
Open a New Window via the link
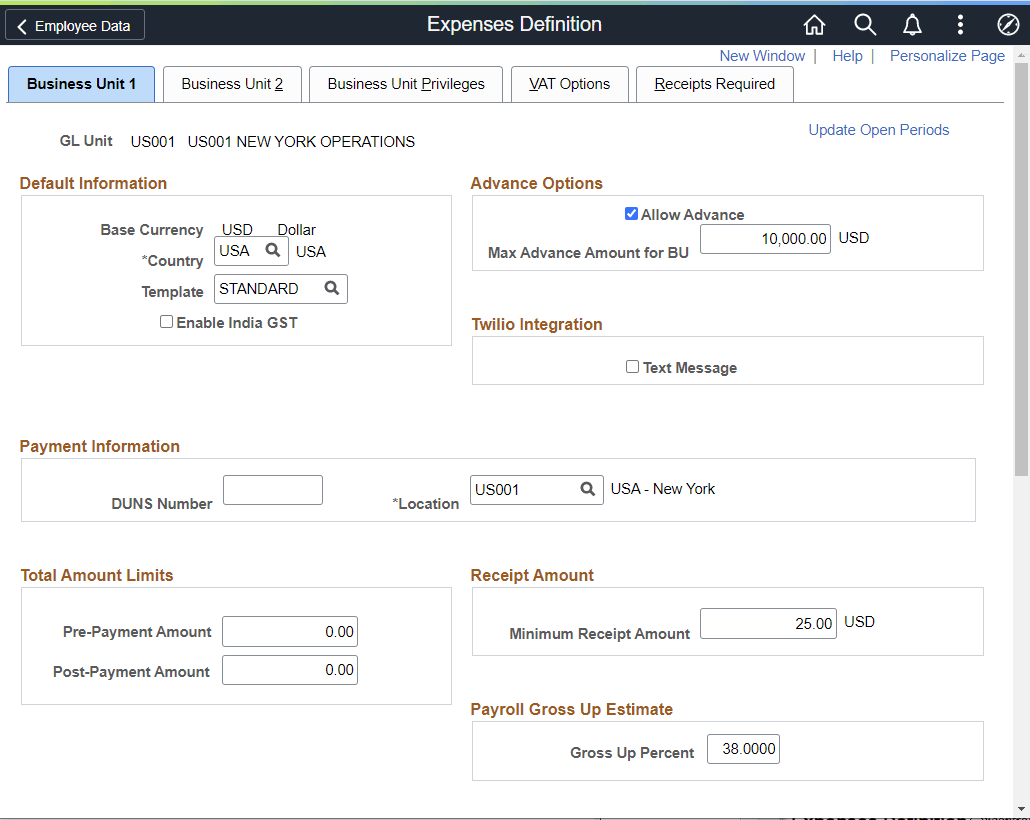tap(762, 56)
